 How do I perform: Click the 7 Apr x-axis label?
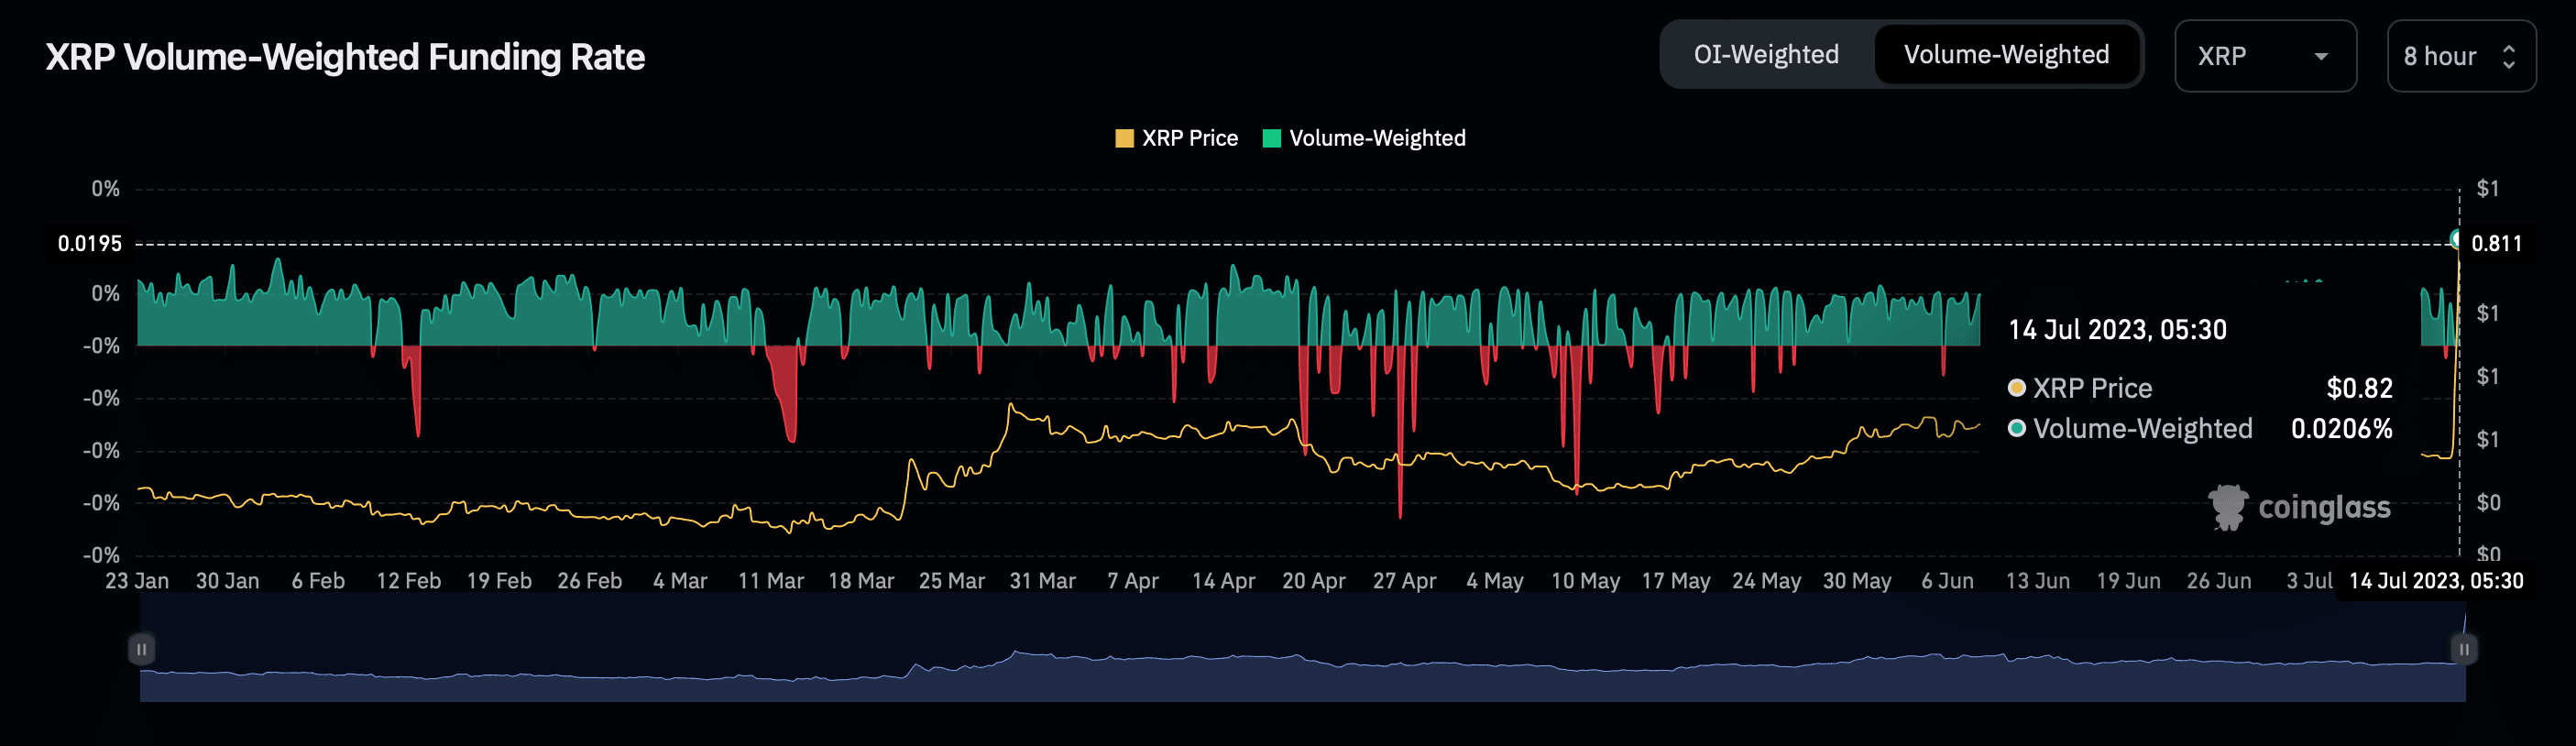coord(1133,581)
